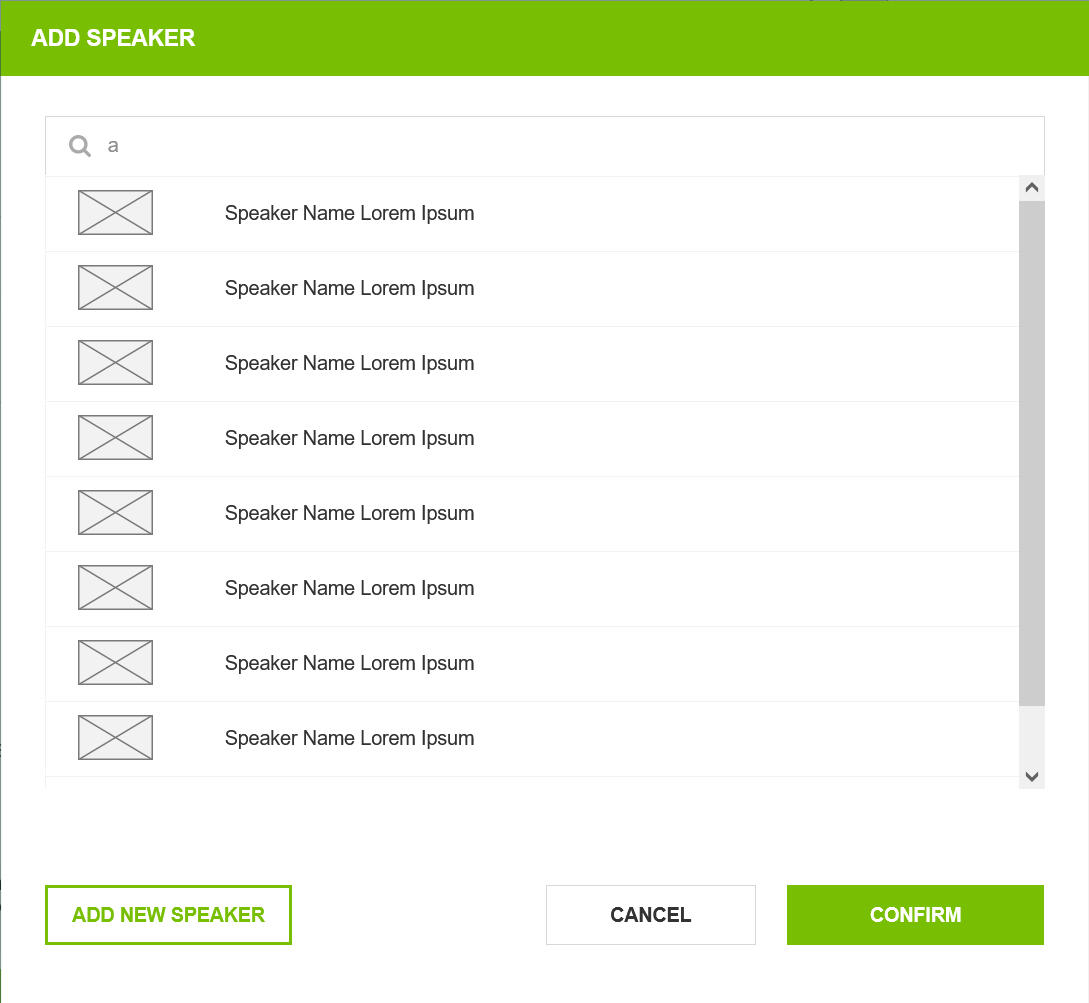Viewport: 1089px width, 1003px height.
Task: Choose the fifth Speaker Name Lorem Ipsum entry
Action: [x=349, y=513]
